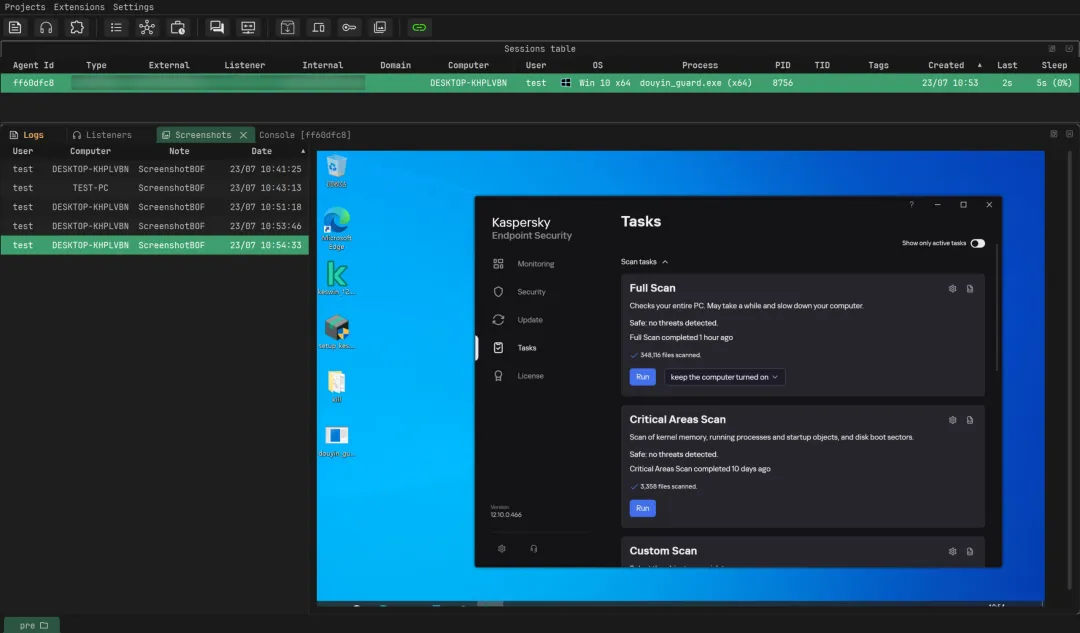Click the pre project button at bottom
The height and width of the screenshot is (633, 1080).
(x=32, y=625)
